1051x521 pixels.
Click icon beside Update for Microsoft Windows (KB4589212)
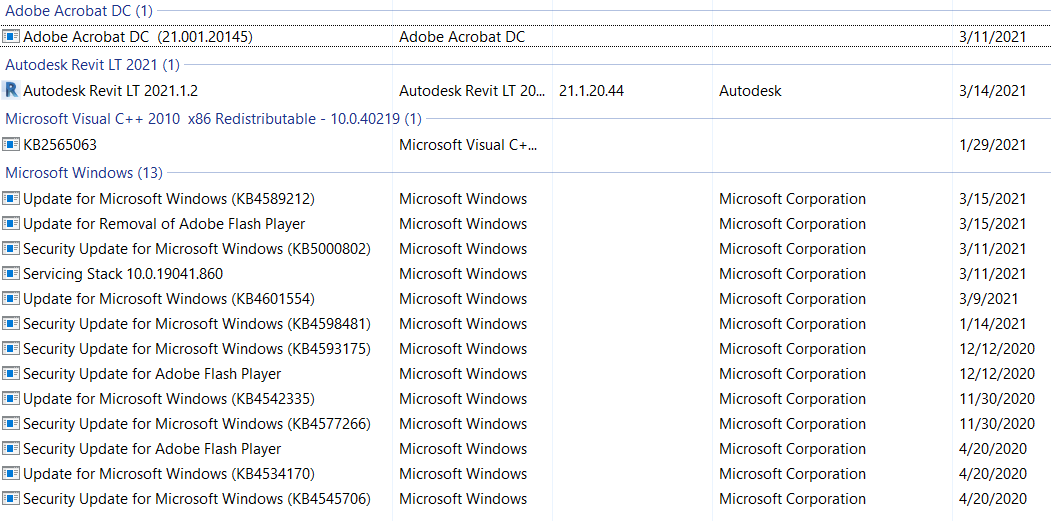(12, 199)
